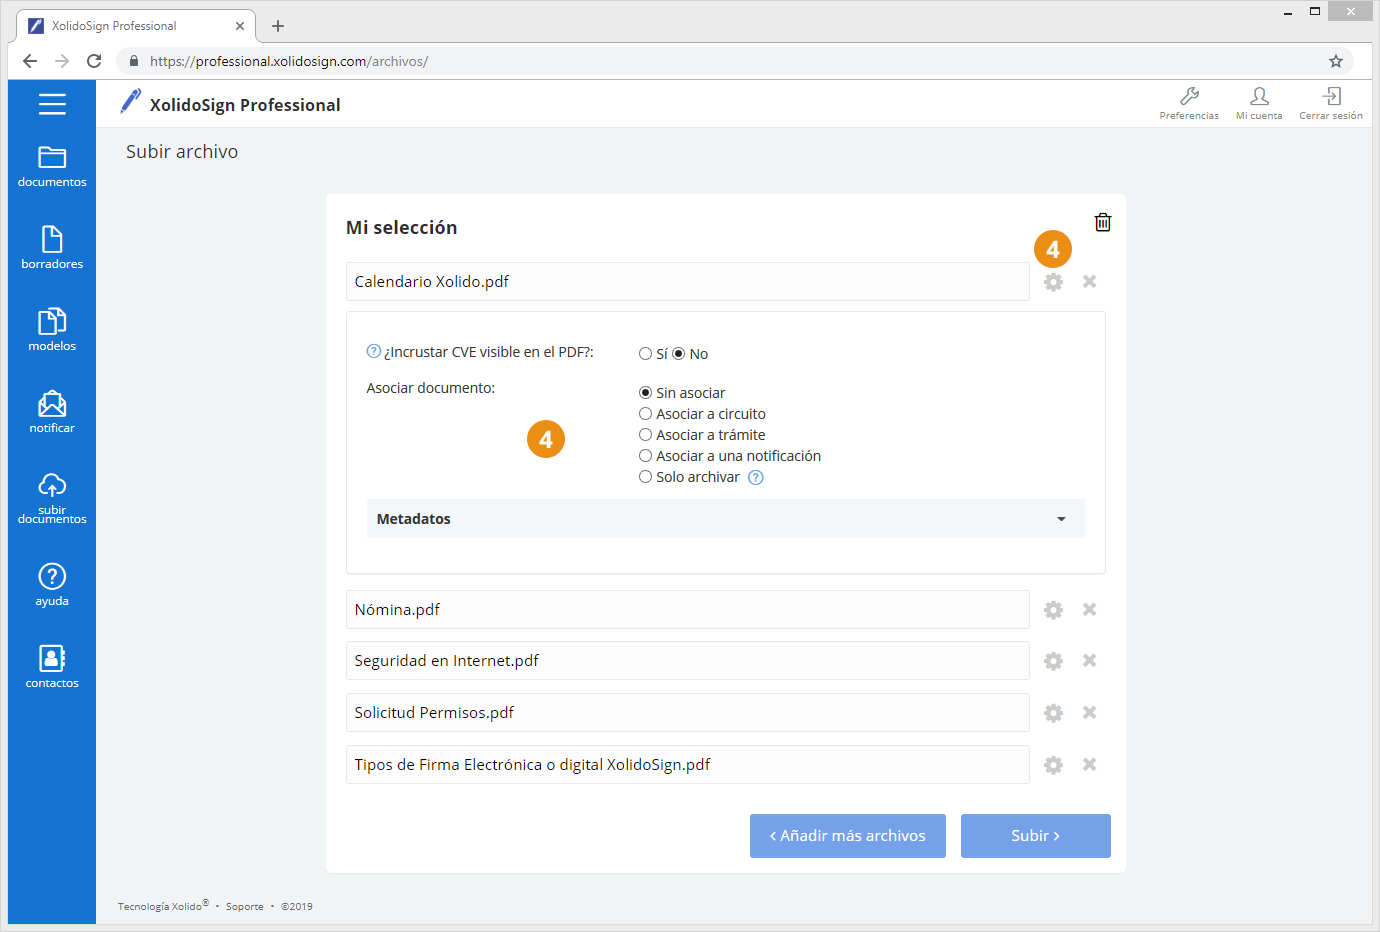Open Preferencias wrench icon
This screenshot has height=932, width=1380.
point(1189,103)
